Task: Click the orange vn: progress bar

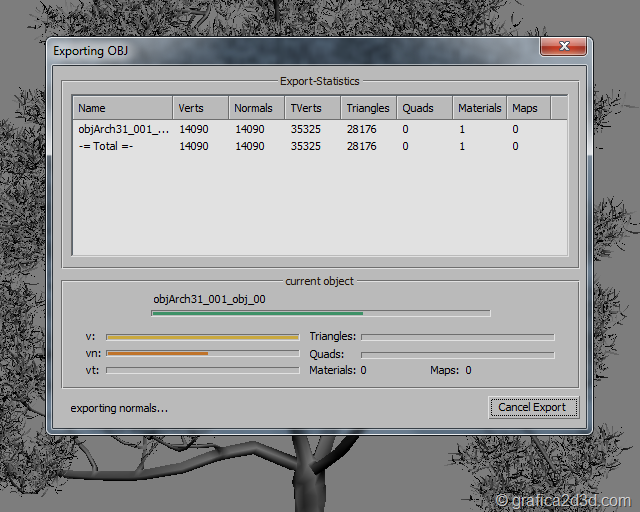Action: (x=203, y=353)
